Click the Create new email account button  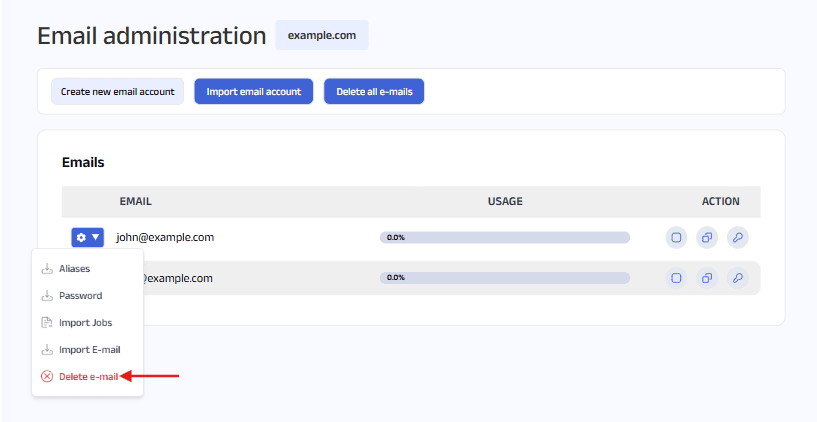coord(117,92)
